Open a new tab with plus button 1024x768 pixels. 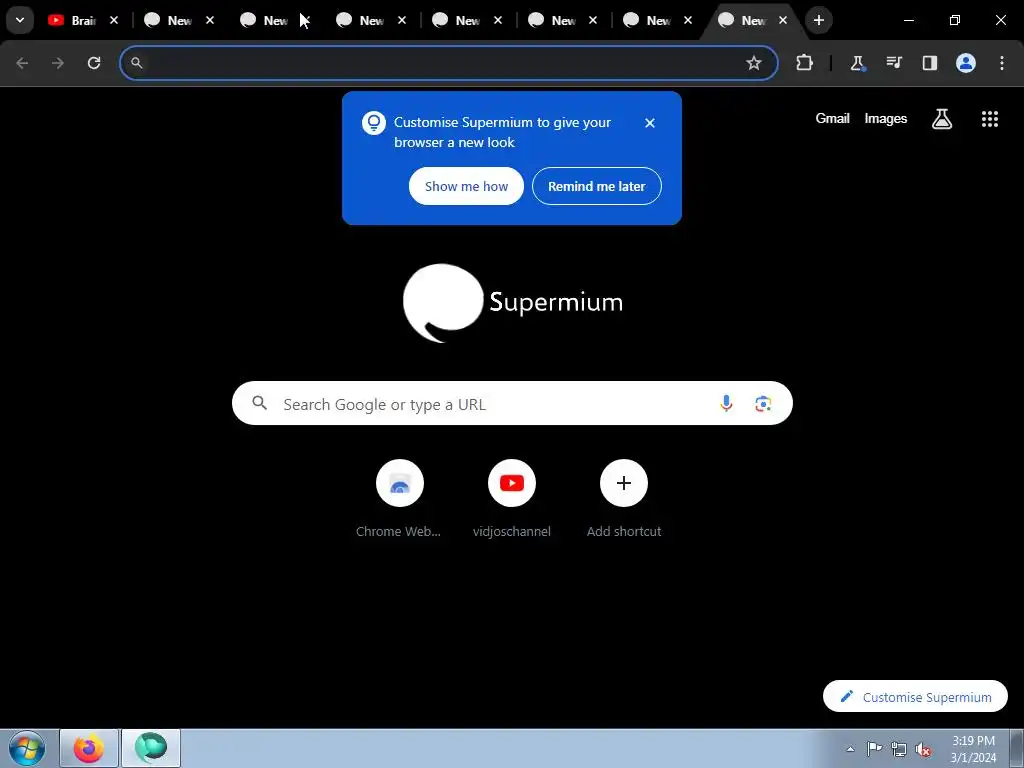(x=818, y=20)
